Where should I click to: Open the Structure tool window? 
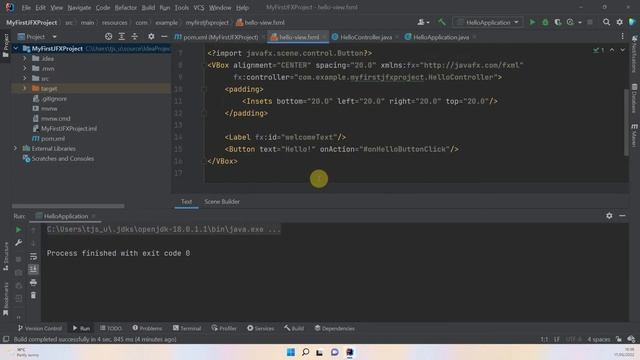pos(6,256)
